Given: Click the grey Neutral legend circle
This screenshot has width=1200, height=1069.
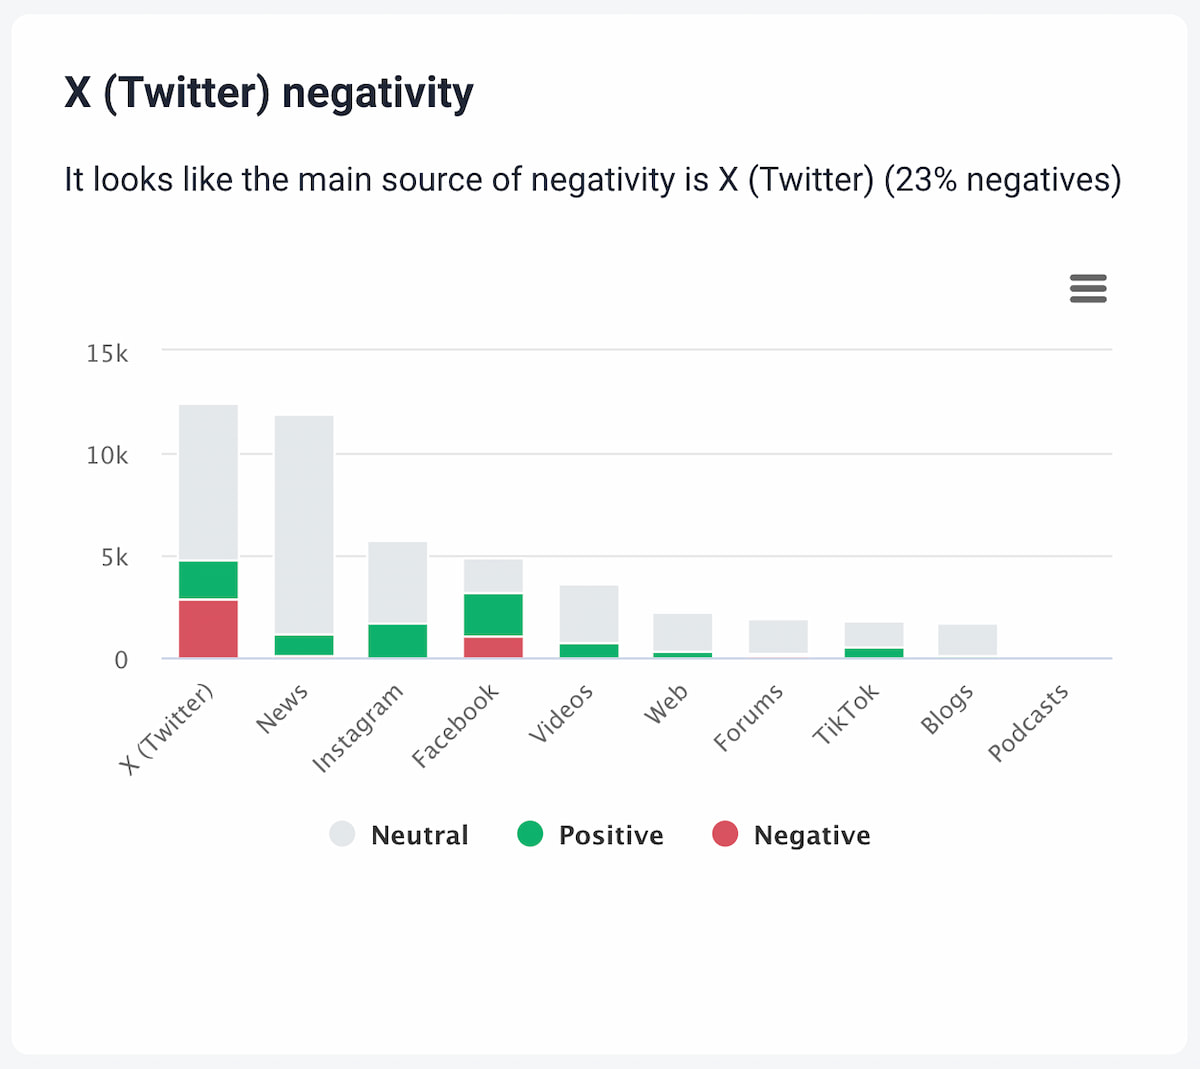Looking at the screenshot, I should click(x=342, y=834).
